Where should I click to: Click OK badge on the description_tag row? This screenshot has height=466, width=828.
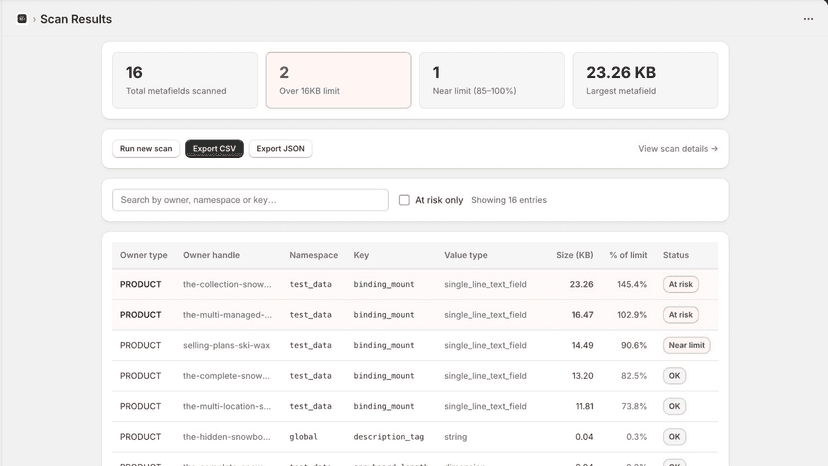tap(674, 437)
